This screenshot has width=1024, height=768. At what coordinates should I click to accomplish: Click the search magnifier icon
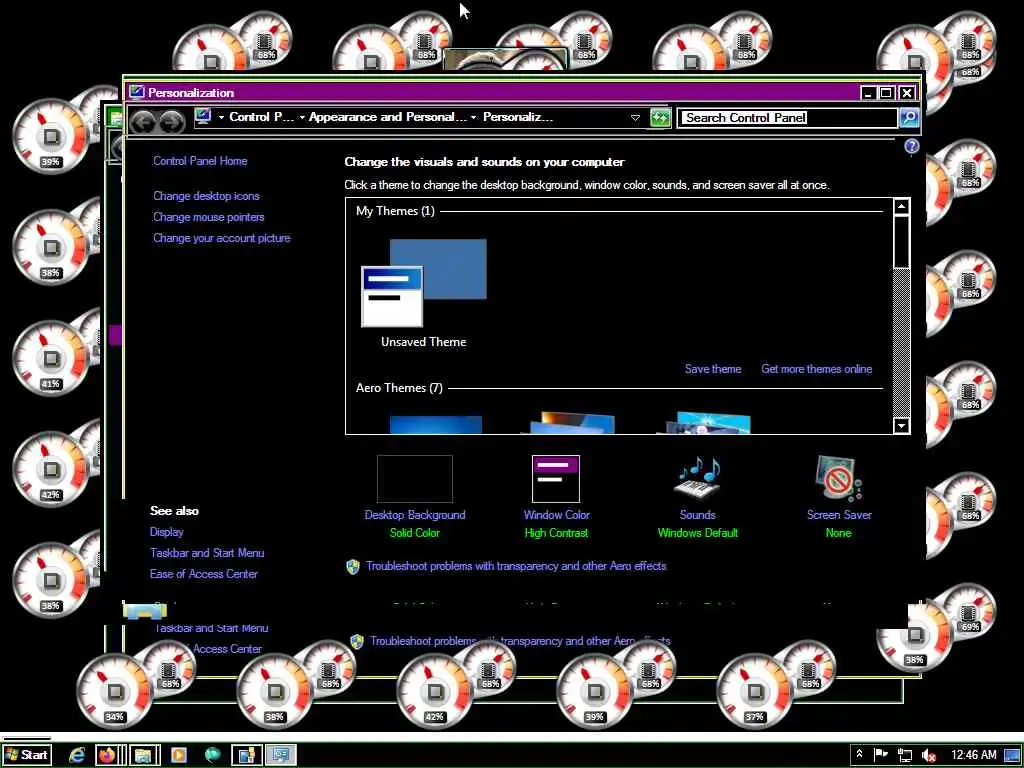[909, 118]
